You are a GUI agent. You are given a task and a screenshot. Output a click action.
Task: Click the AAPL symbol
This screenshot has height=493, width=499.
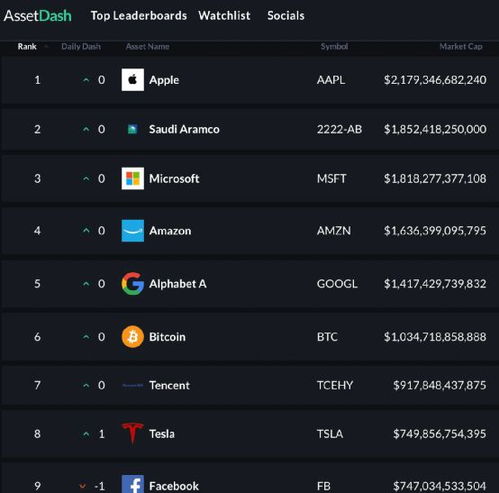(331, 80)
